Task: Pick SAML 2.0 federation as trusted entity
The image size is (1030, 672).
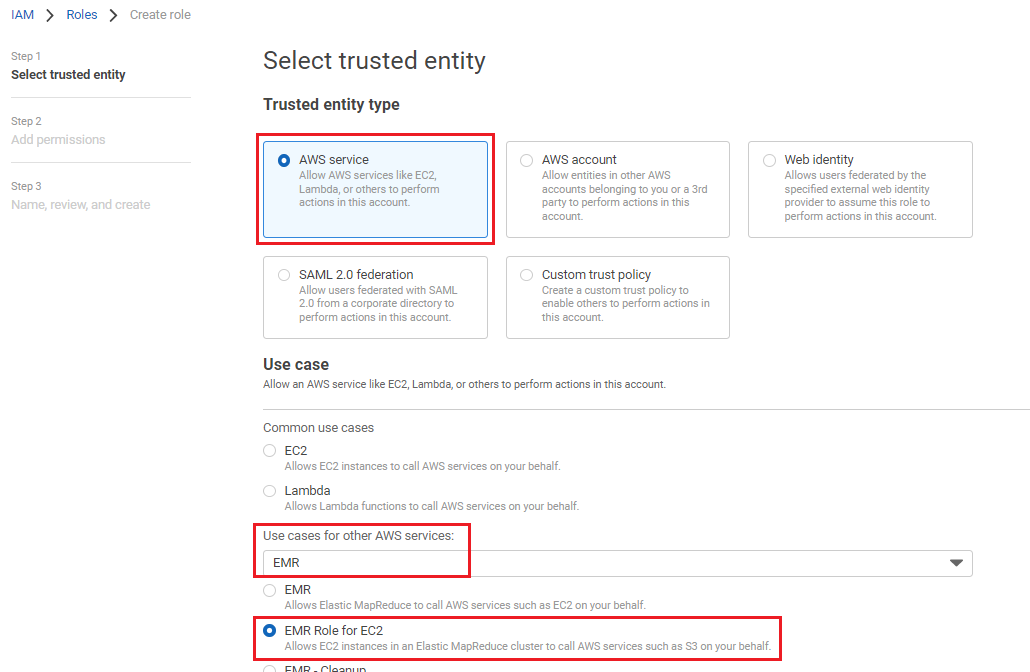Action: pos(284,274)
